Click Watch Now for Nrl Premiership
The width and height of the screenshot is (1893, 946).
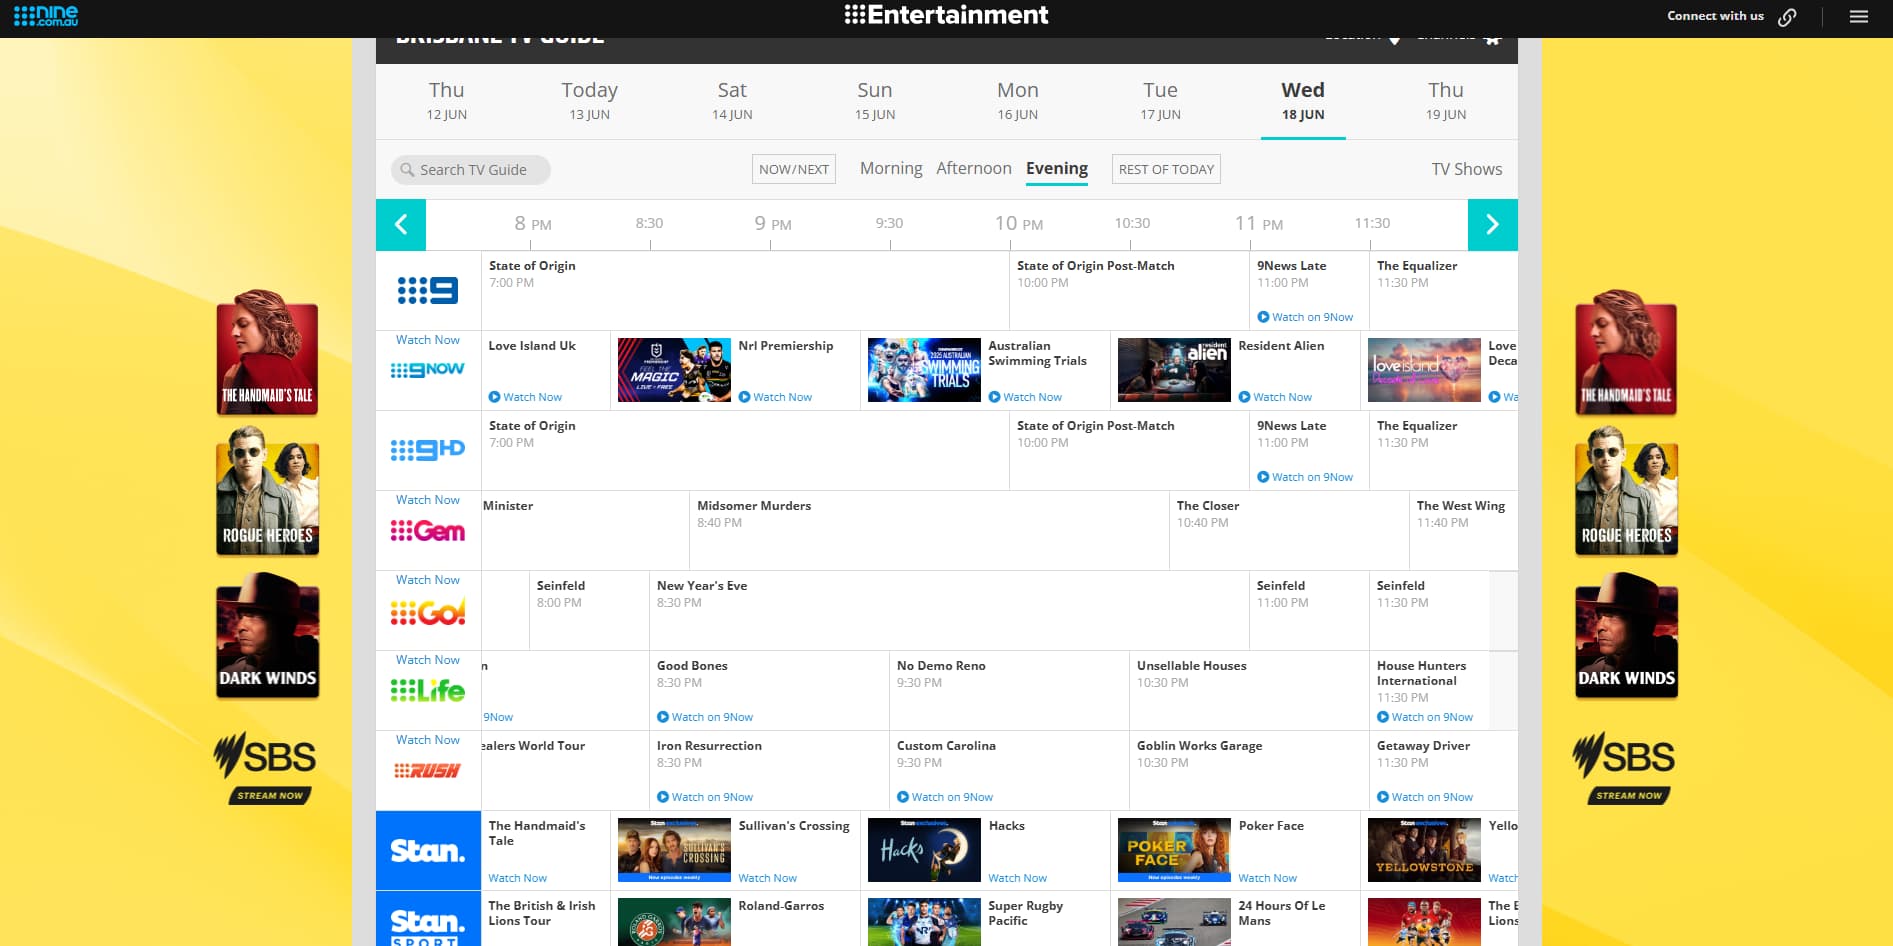(x=775, y=397)
